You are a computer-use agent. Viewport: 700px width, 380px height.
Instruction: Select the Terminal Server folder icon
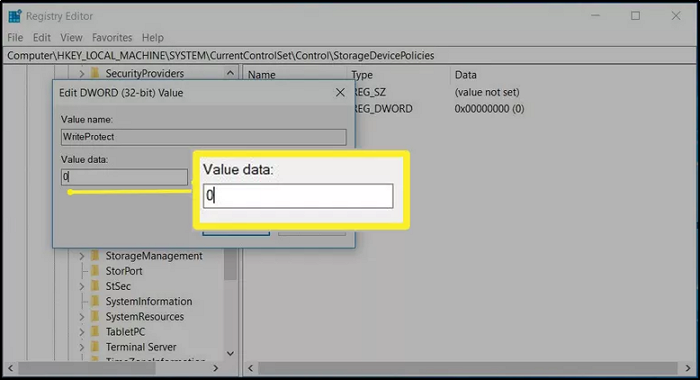point(95,347)
